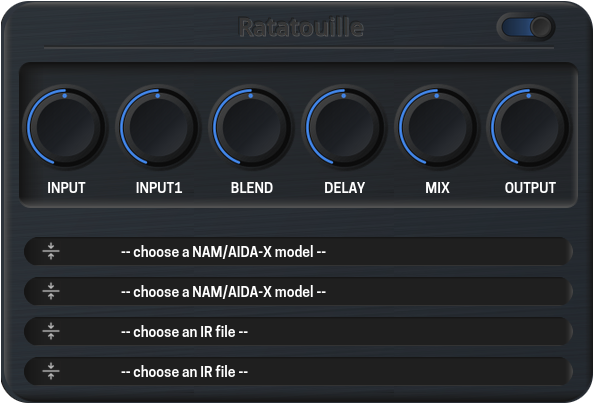Click the INPUT knob

pyautogui.click(x=66, y=127)
